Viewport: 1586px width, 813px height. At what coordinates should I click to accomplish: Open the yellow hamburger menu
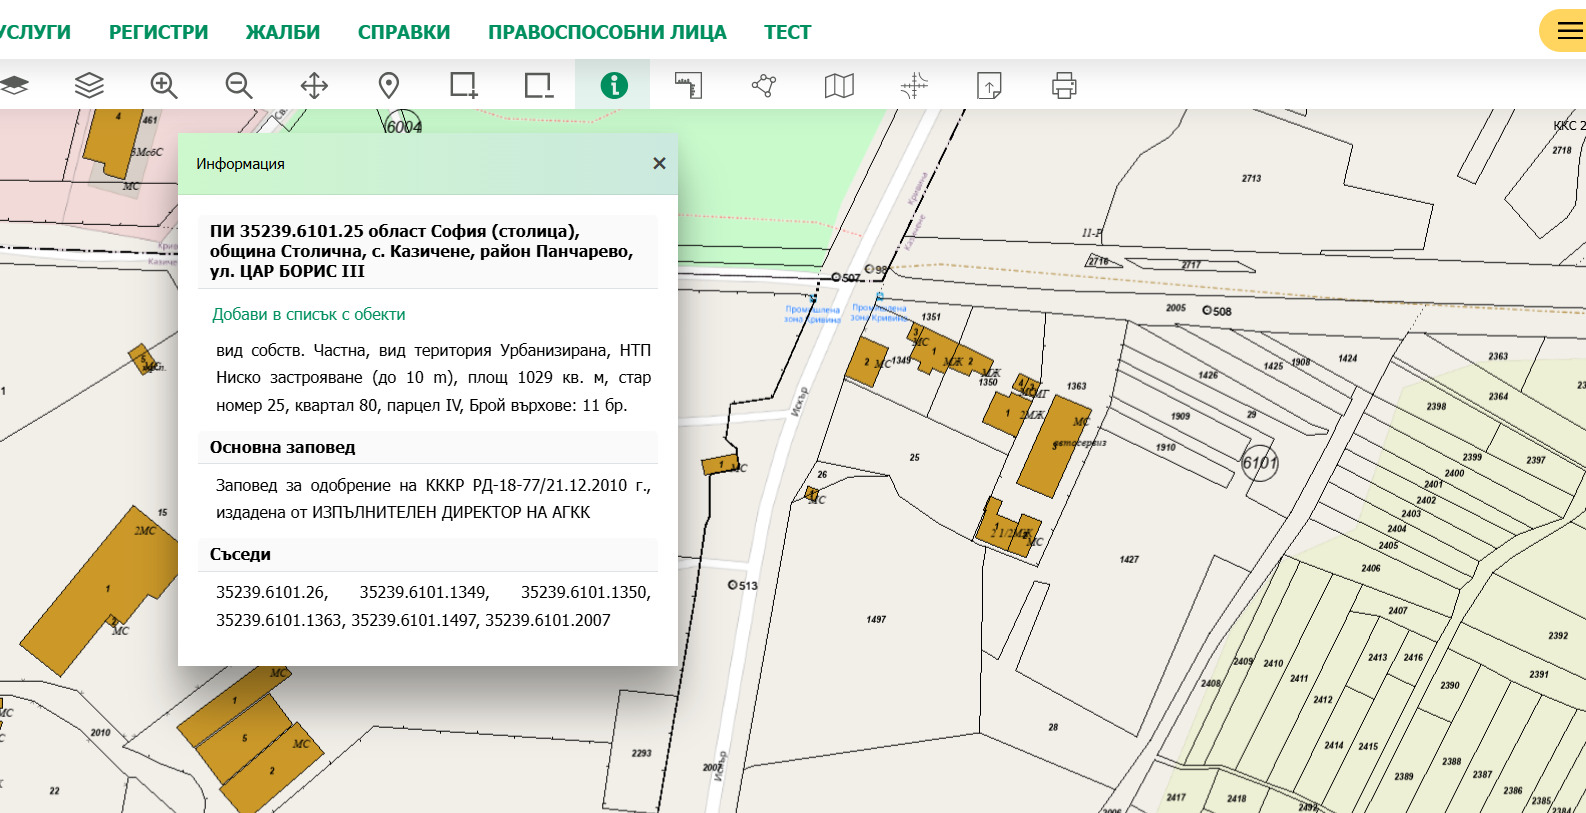tap(1568, 31)
